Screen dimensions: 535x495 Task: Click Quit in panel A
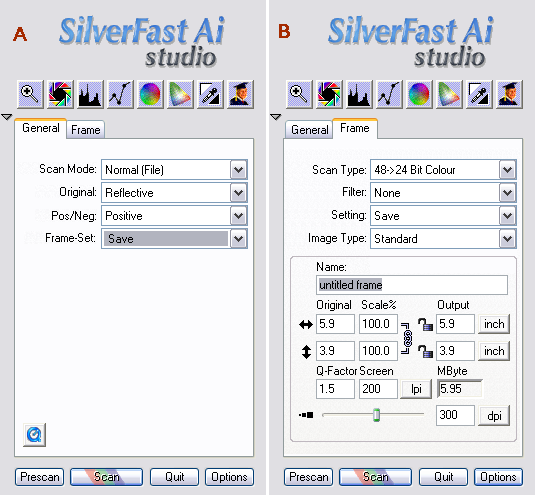coord(174,477)
